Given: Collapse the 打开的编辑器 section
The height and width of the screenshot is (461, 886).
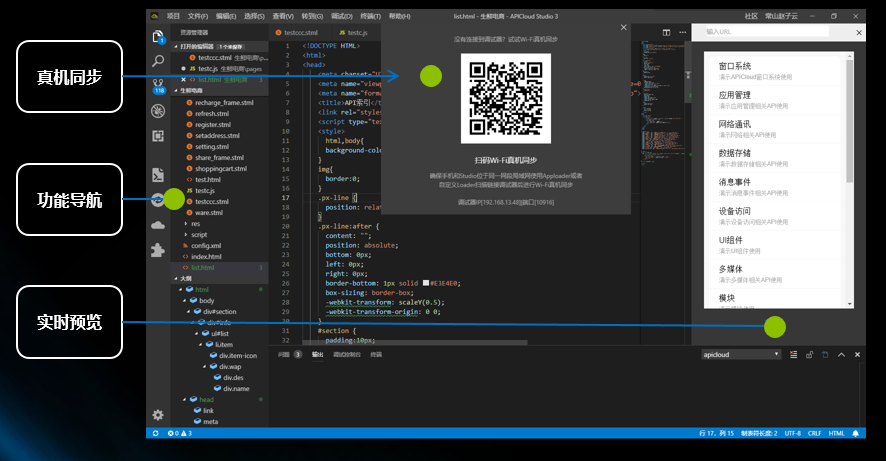Looking at the screenshot, I should pyautogui.click(x=176, y=46).
